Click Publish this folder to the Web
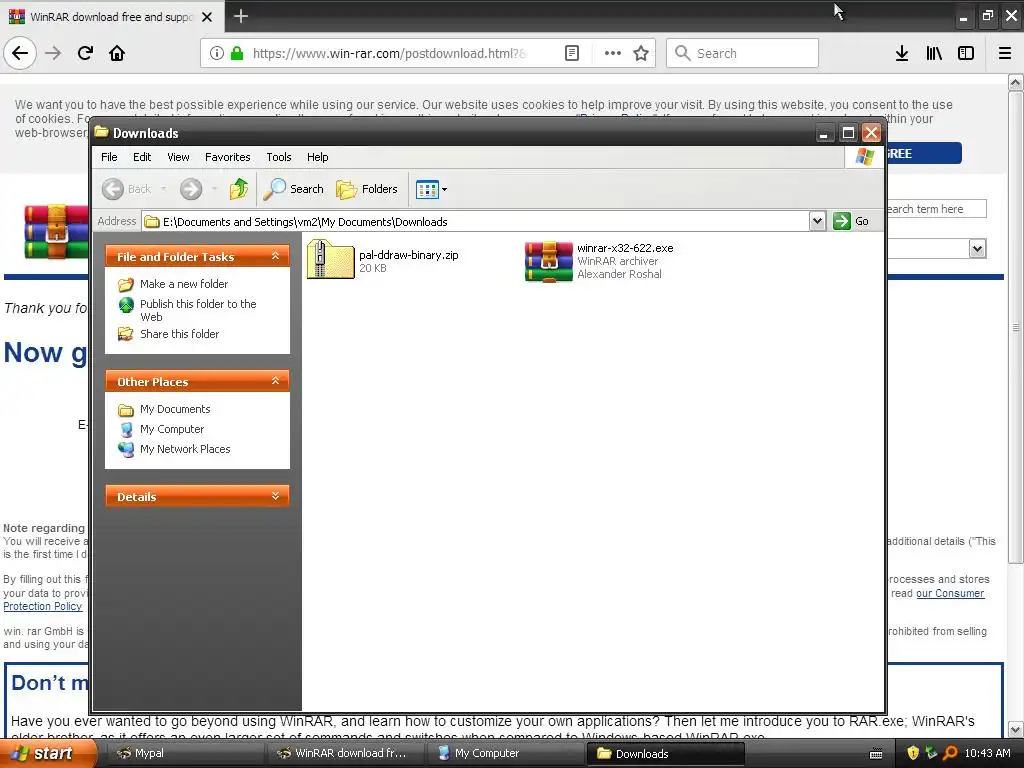This screenshot has width=1024, height=768. point(198,310)
